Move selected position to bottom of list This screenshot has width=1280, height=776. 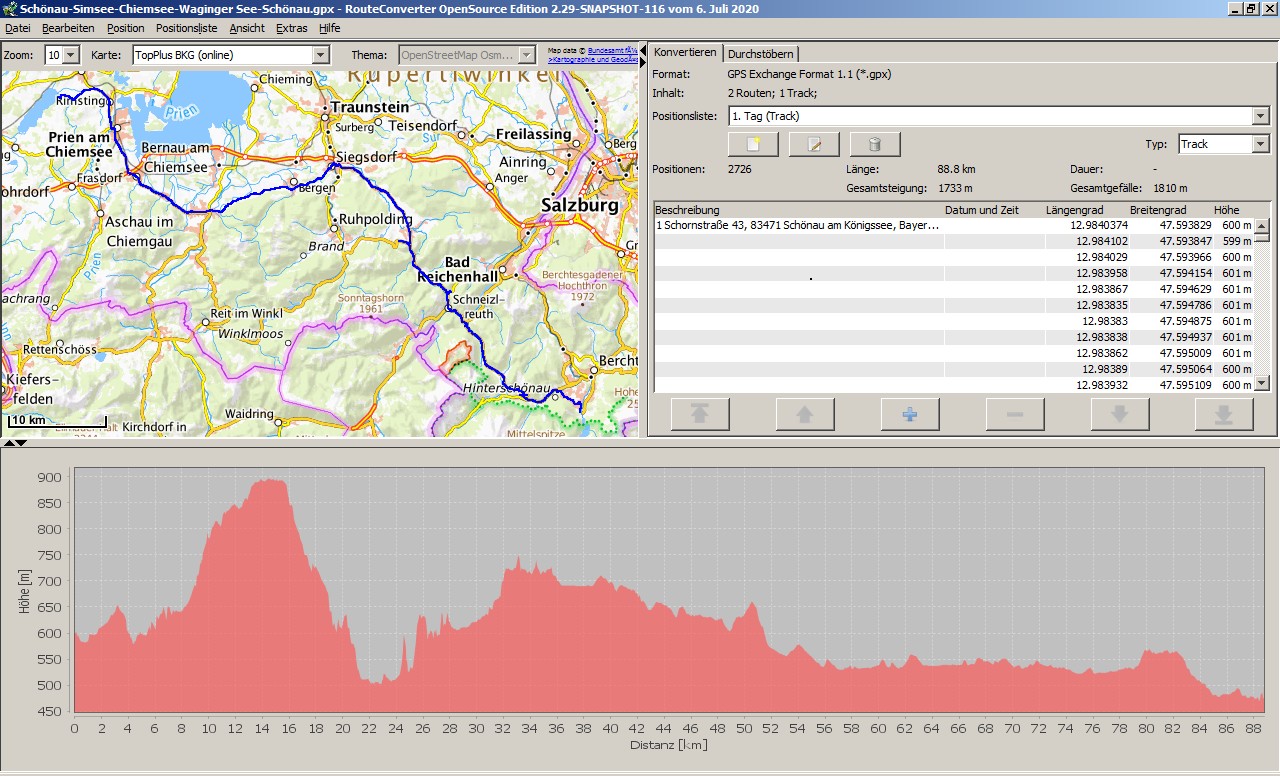[1224, 414]
